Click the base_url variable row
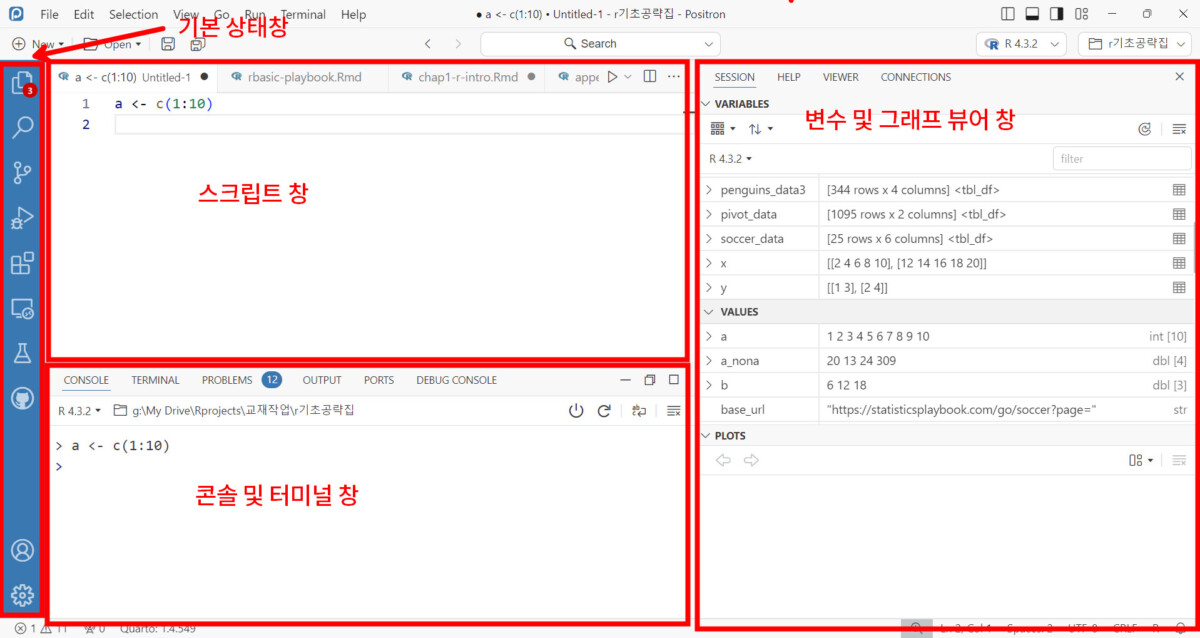 coord(946,410)
